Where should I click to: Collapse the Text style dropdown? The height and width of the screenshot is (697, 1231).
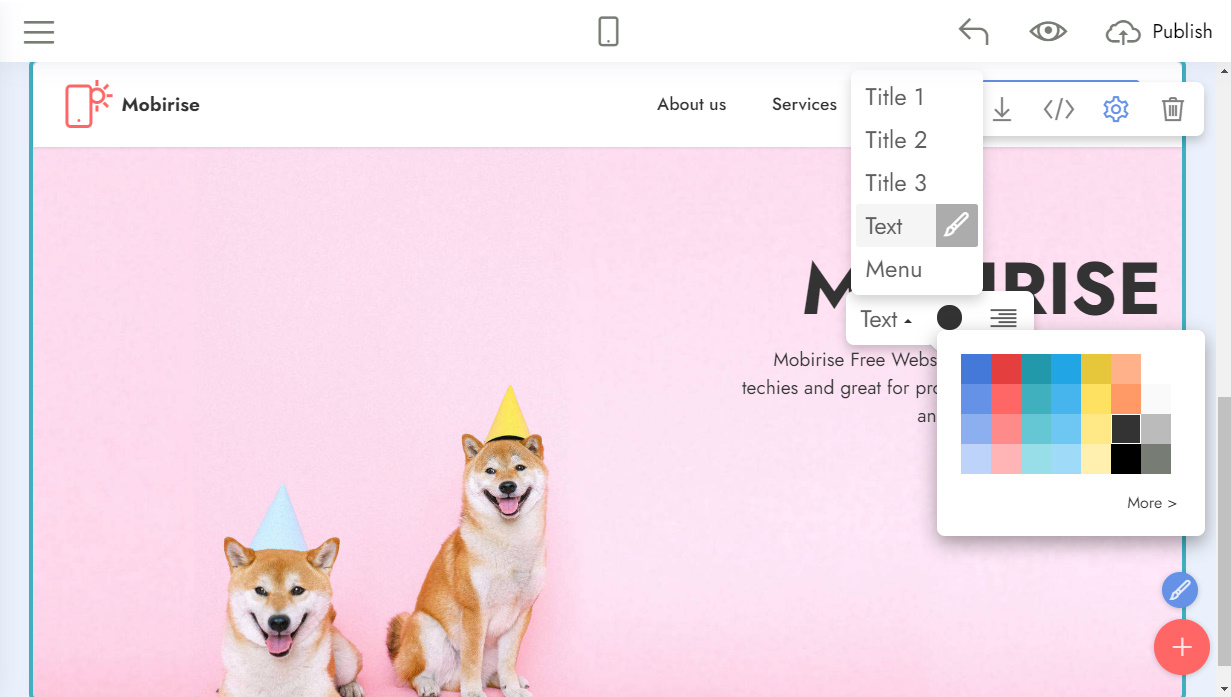pyautogui.click(x=886, y=320)
